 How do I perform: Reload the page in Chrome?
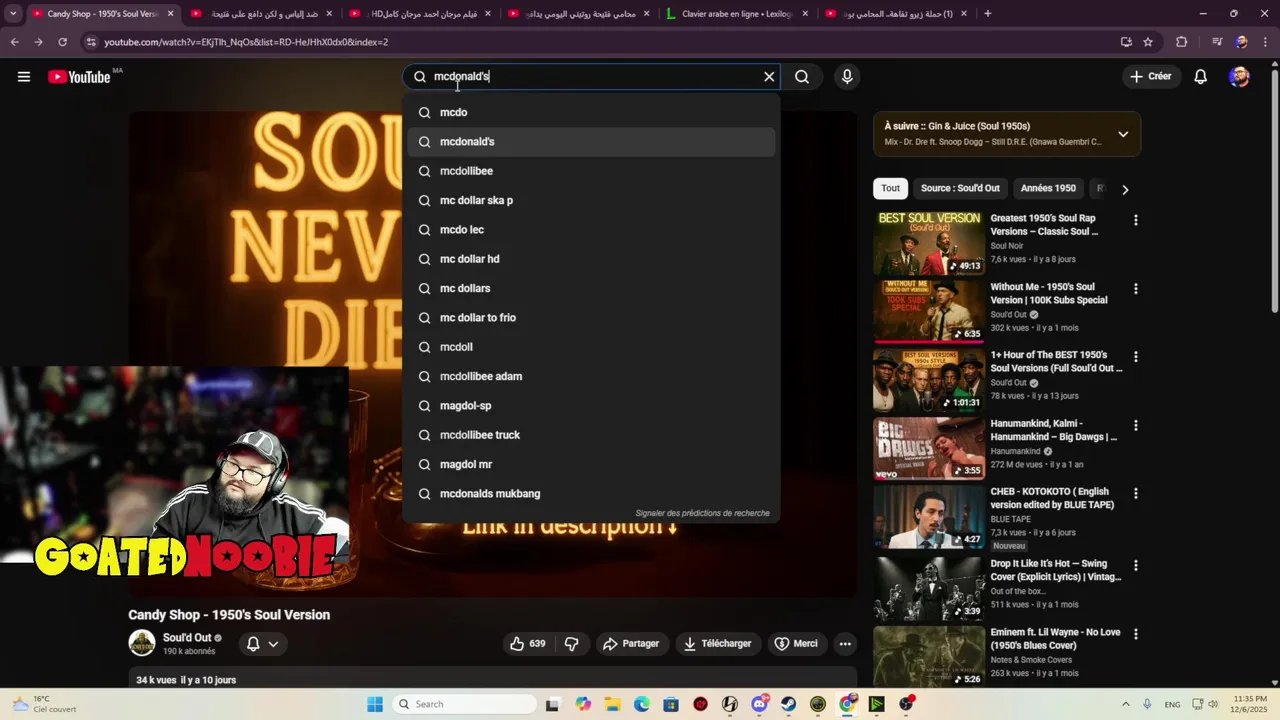click(x=62, y=42)
